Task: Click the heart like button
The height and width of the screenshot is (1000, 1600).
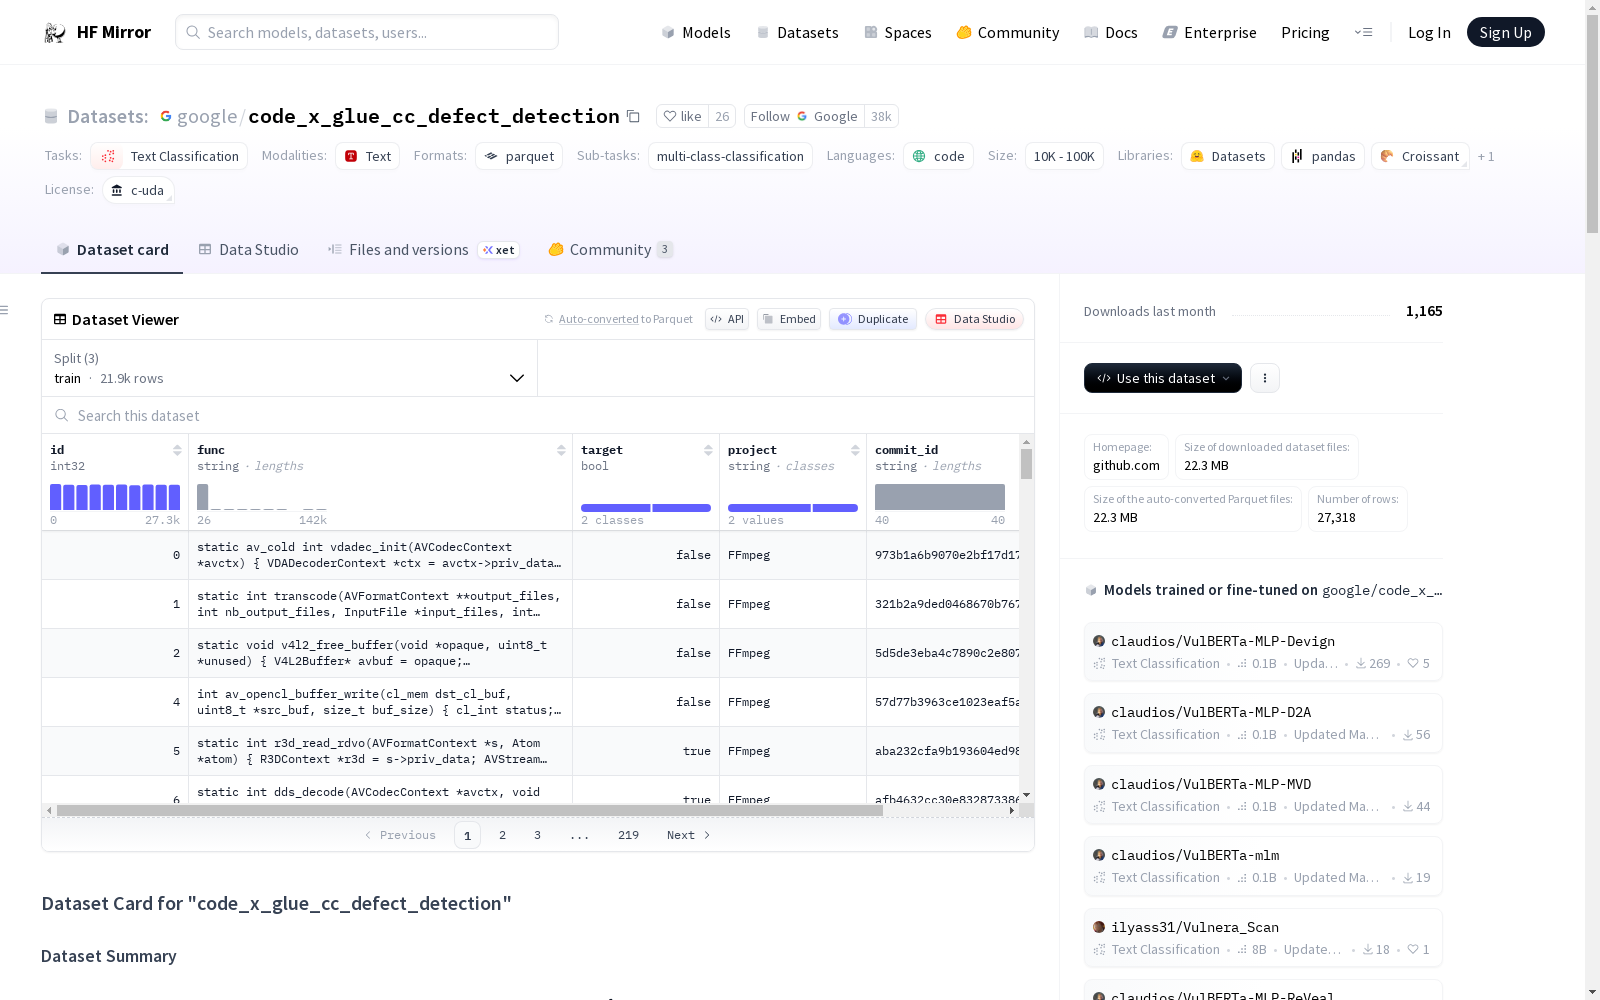Action: (x=682, y=116)
